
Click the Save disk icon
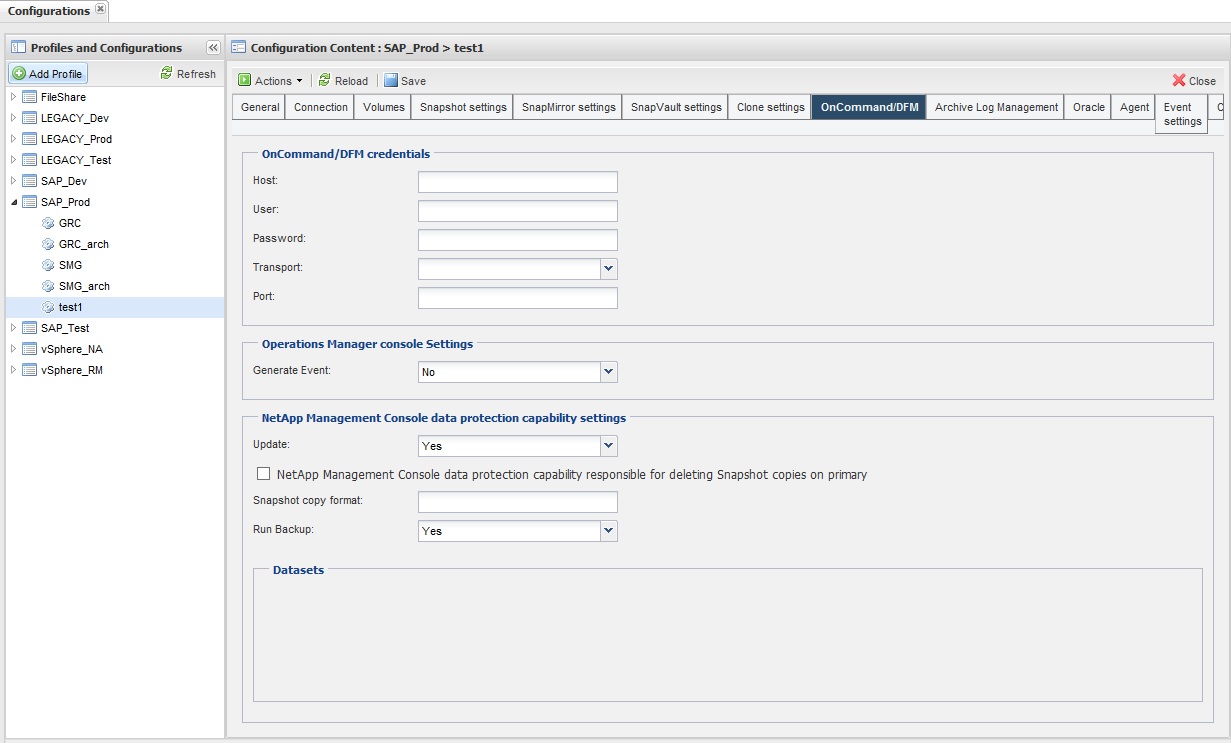[391, 81]
